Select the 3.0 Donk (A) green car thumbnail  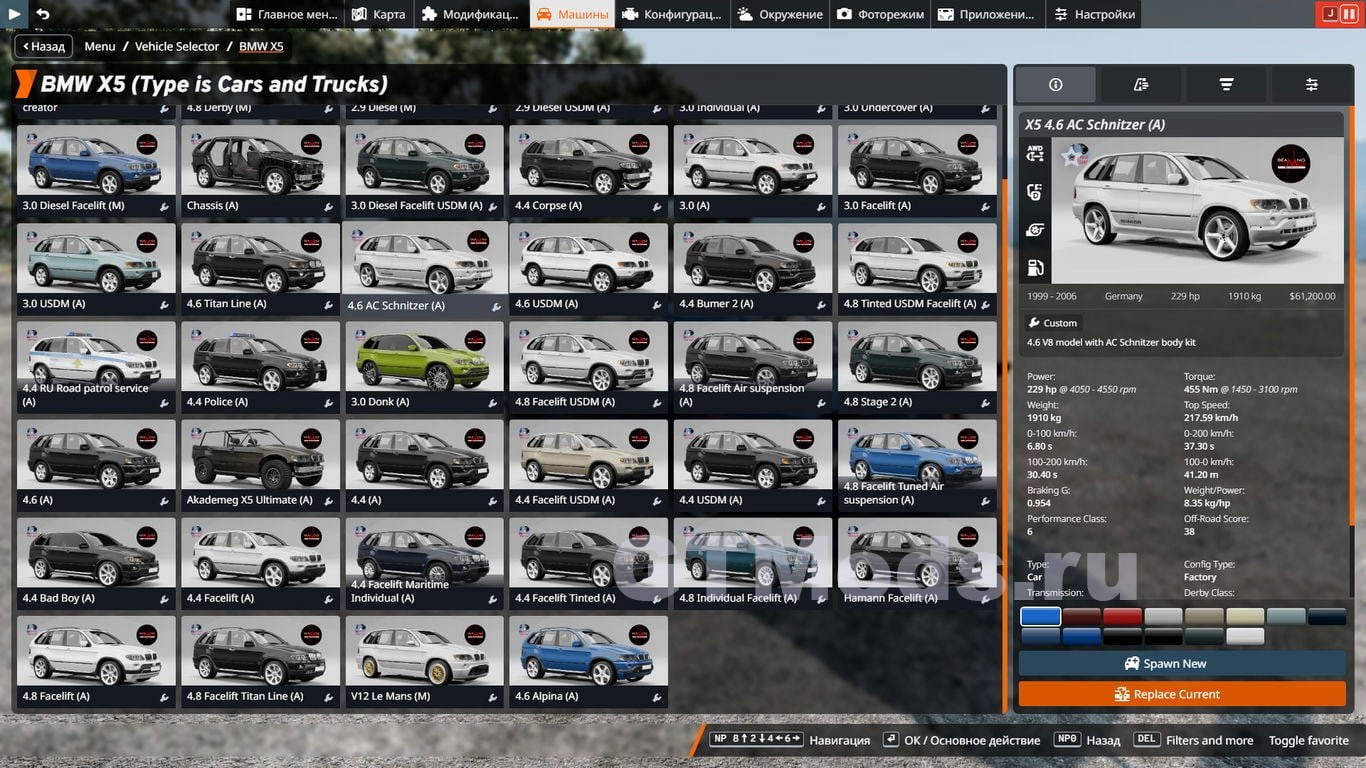pos(424,367)
